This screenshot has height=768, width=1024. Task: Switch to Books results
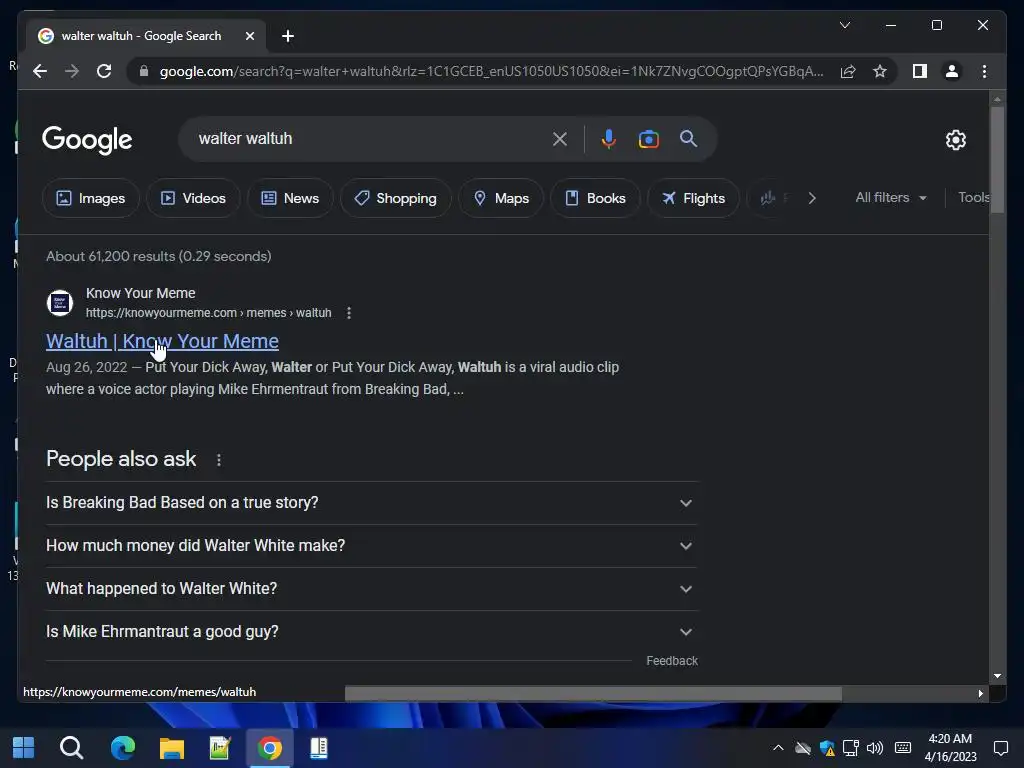click(x=595, y=198)
